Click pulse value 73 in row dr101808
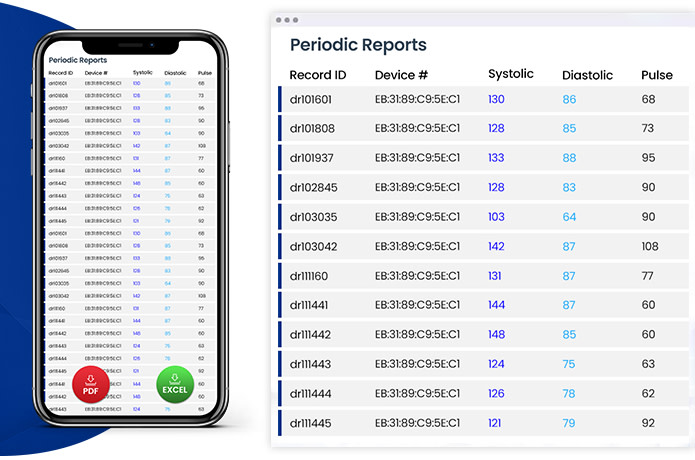Screen dimensions: 695x460 (x=648, y=128)
